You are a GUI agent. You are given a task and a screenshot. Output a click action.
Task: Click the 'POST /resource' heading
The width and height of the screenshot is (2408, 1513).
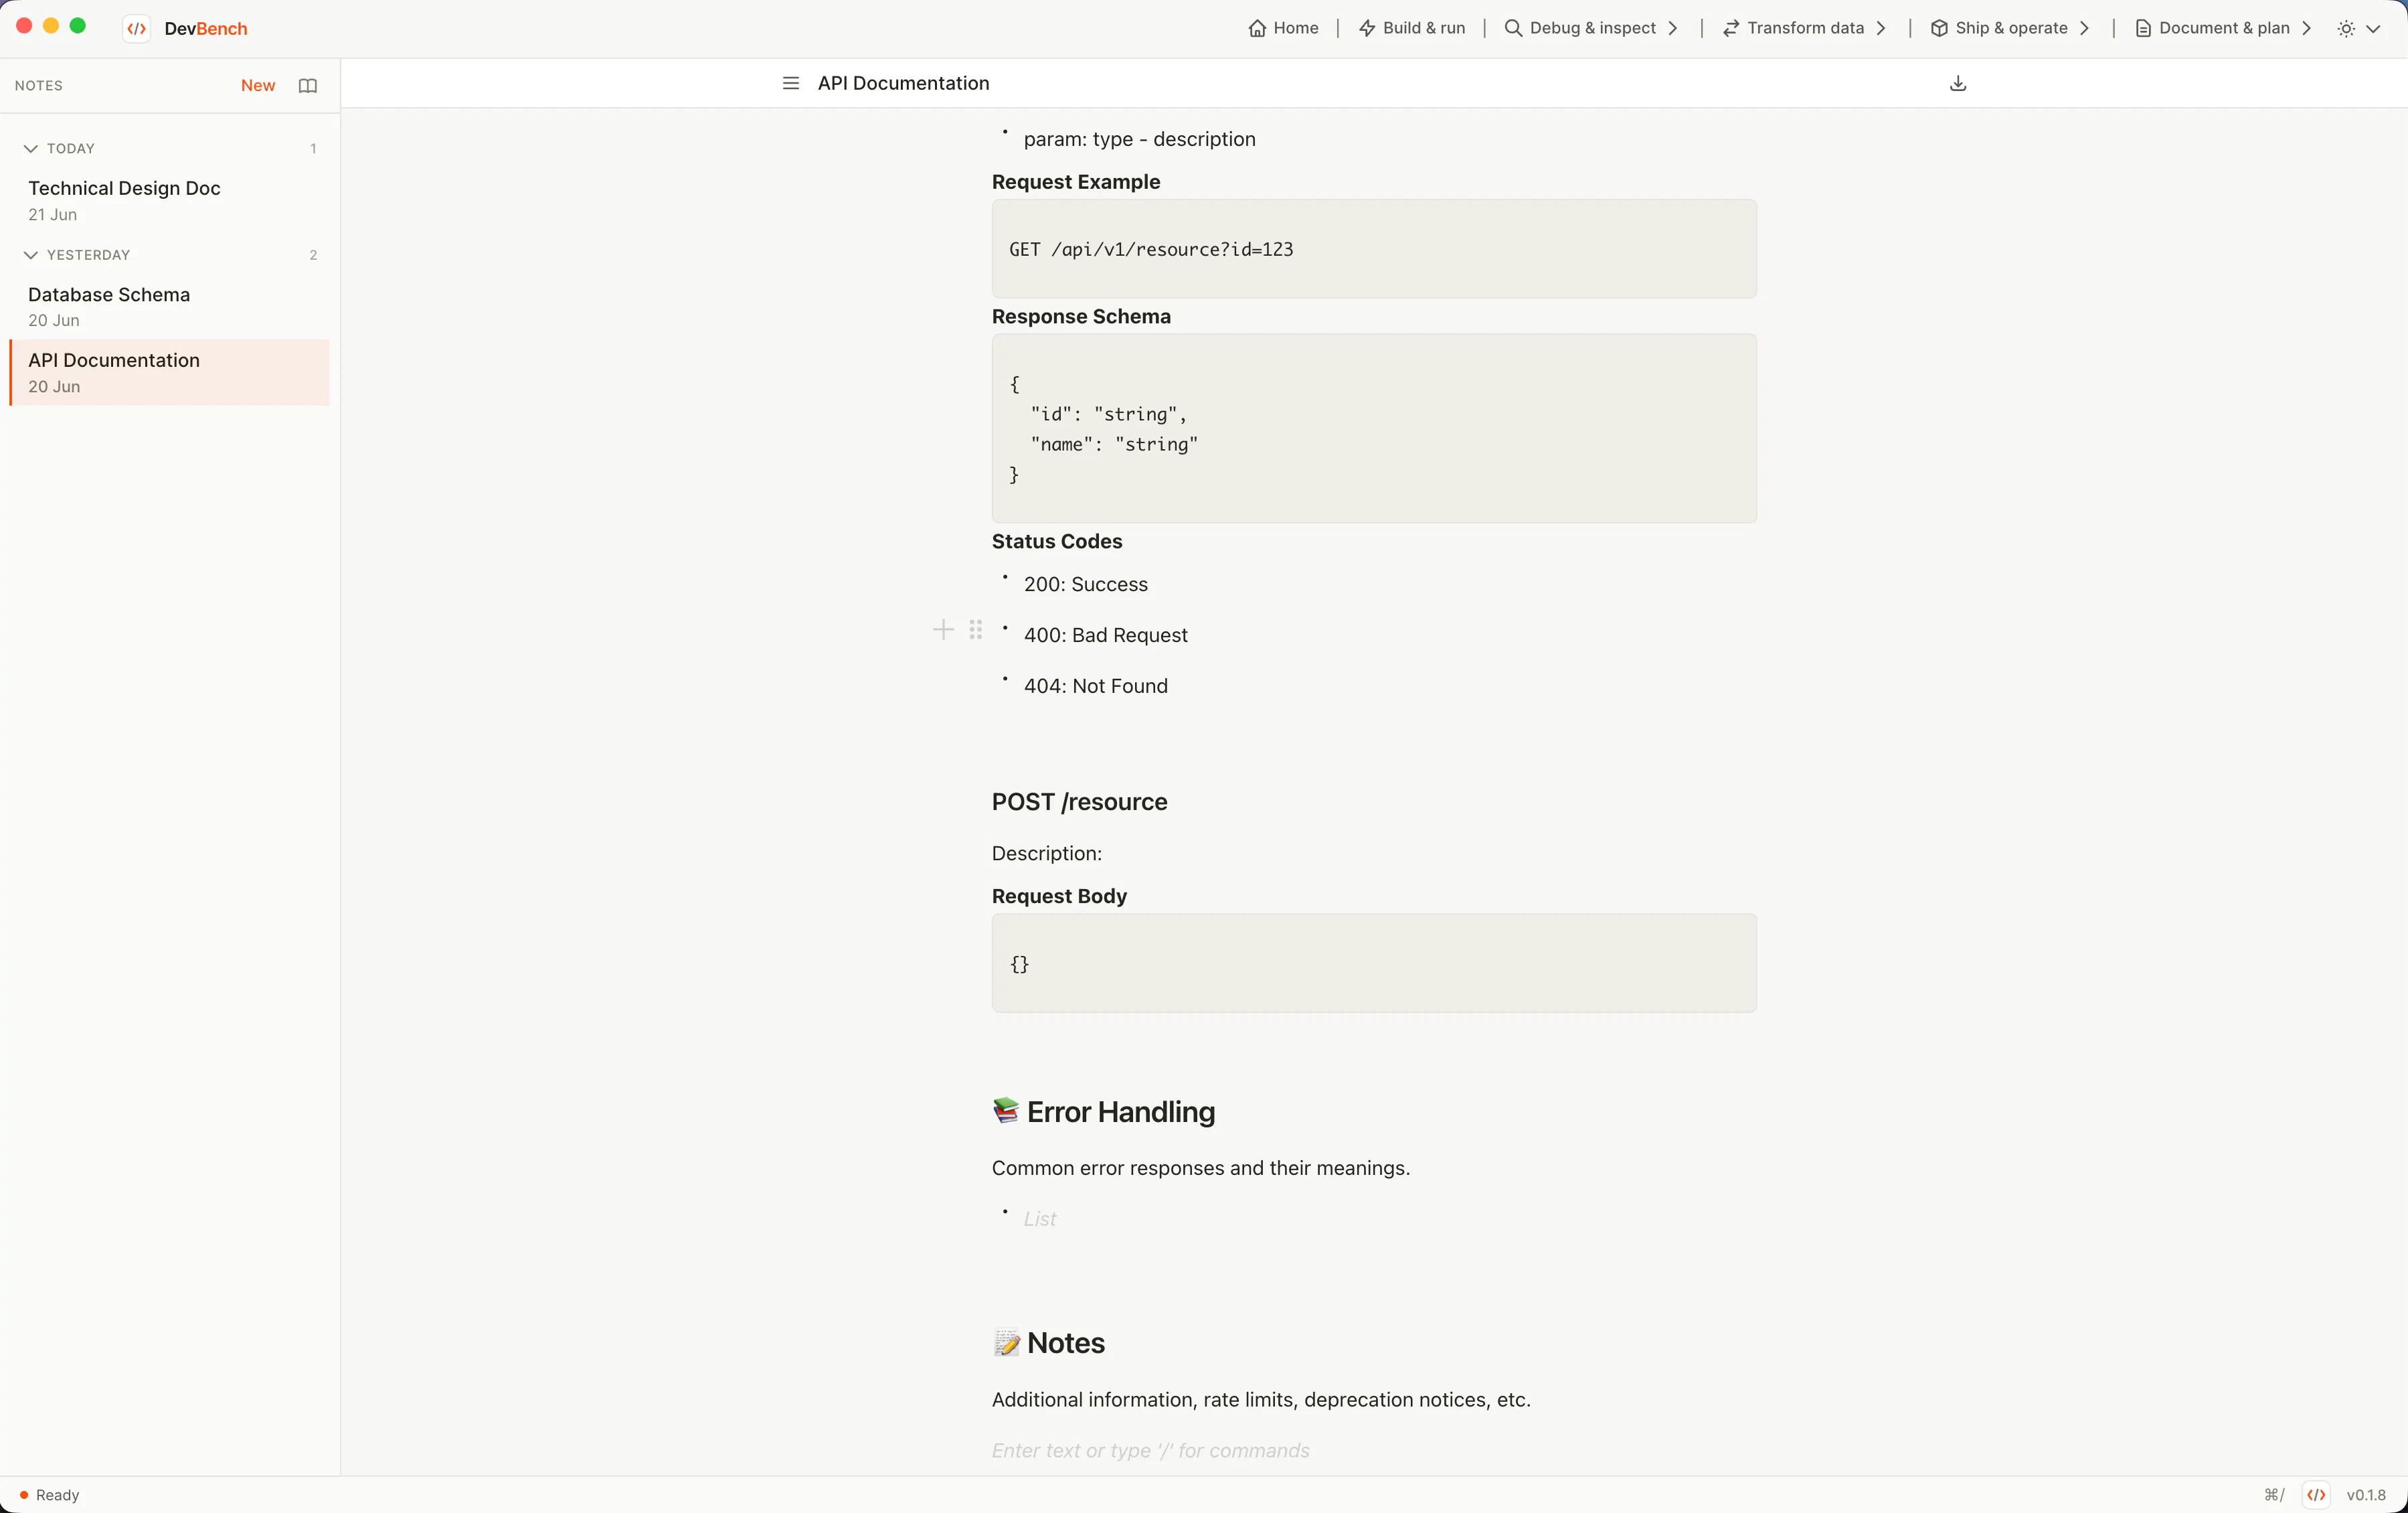click(1079, 802)
